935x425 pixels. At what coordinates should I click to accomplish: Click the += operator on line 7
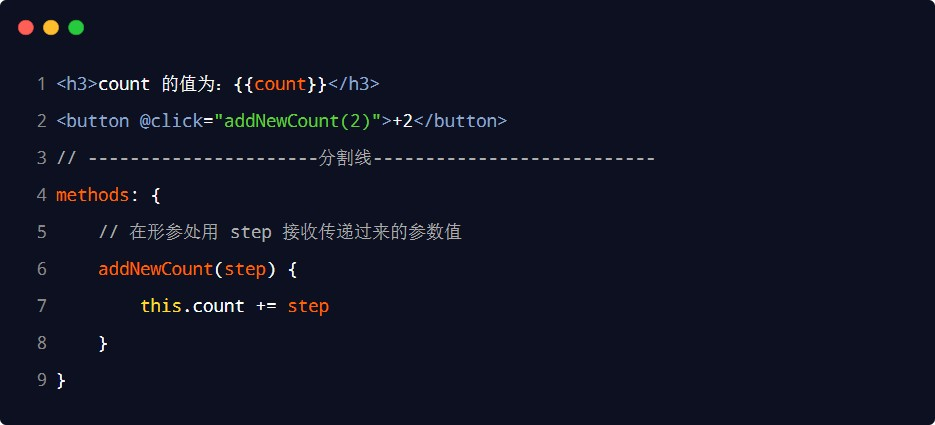(266, 306)
